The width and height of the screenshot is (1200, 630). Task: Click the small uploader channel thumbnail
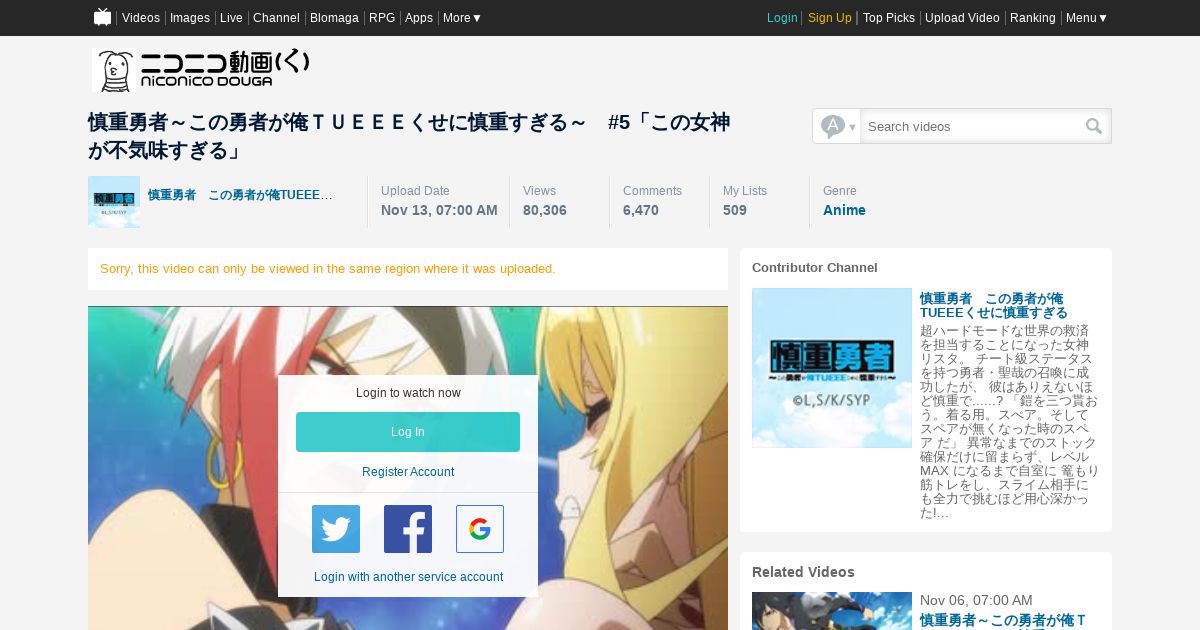pyautogui.click(x=114, y=202)
